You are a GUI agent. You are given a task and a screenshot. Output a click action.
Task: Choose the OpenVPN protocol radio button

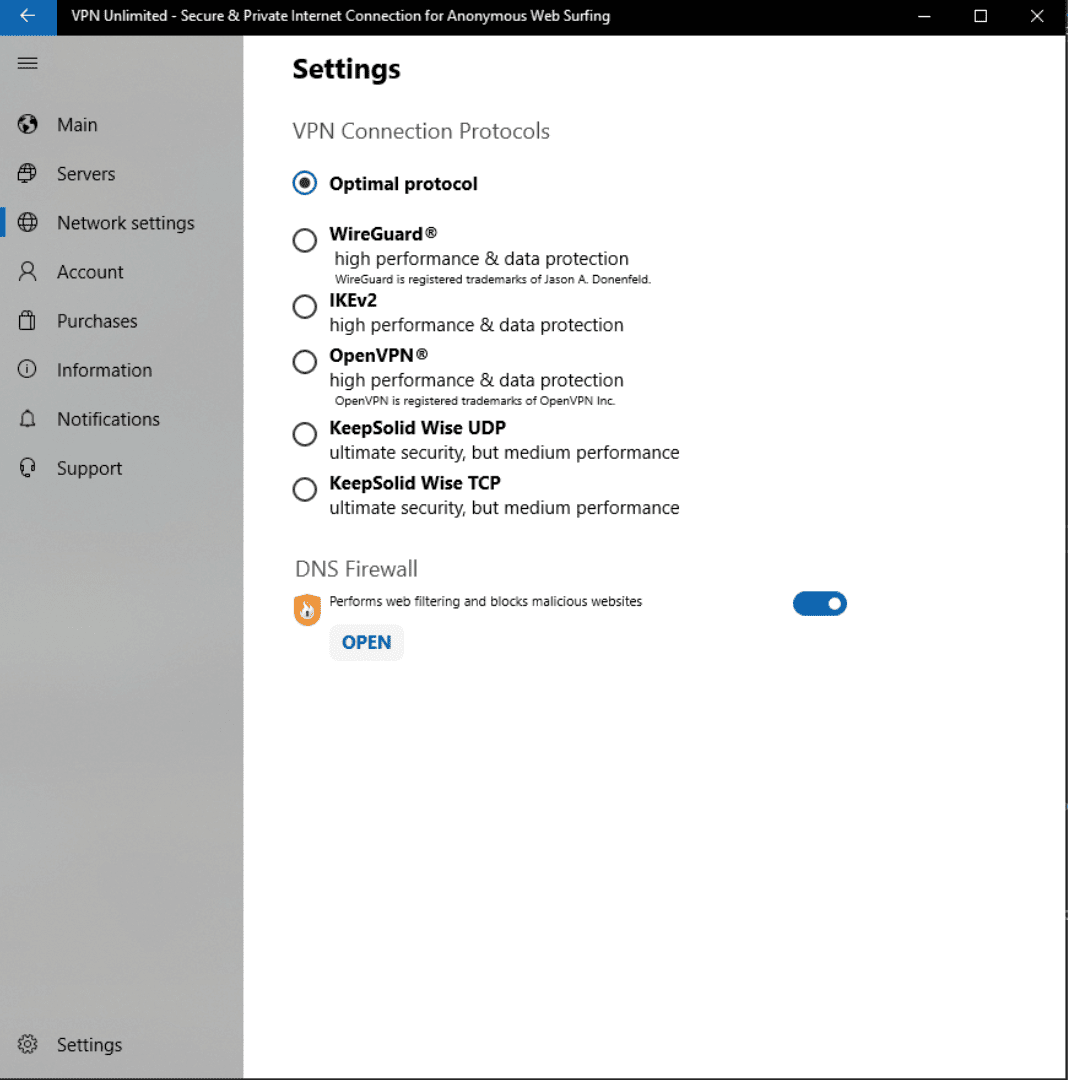(305, 362)
